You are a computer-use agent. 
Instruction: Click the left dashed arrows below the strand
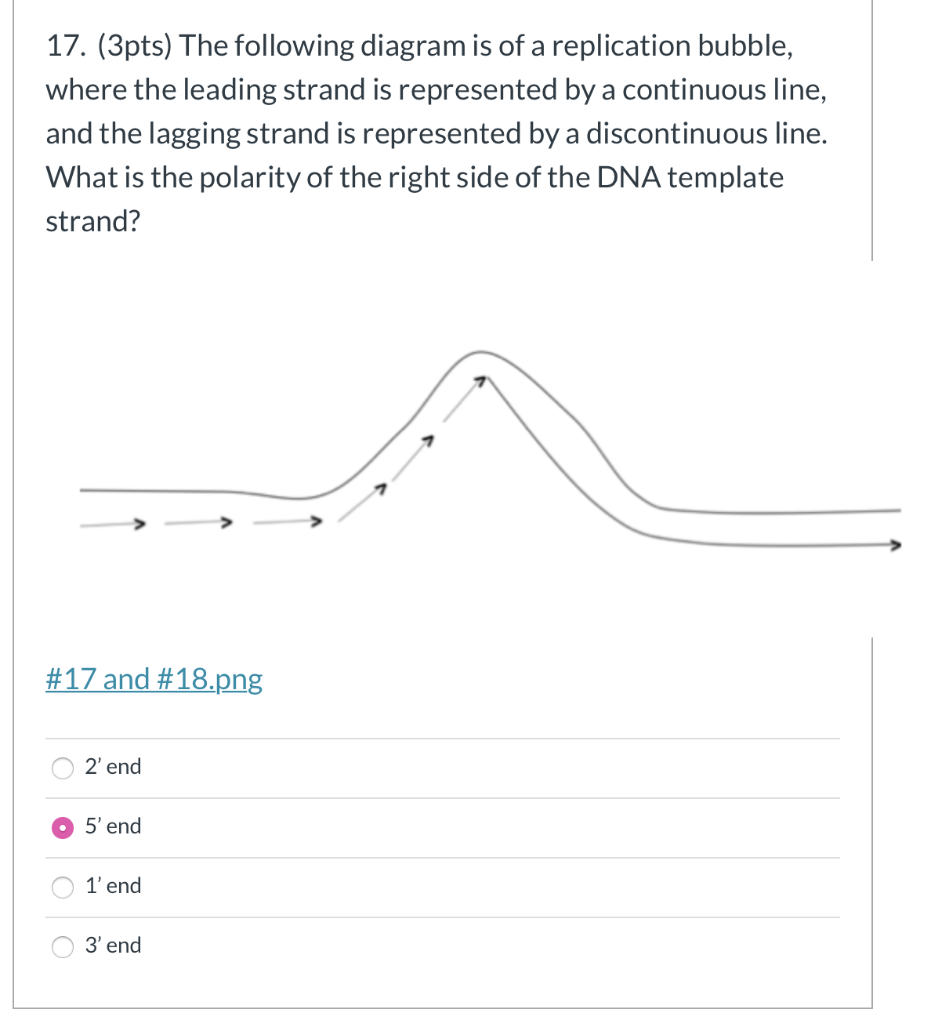(200, 522)
